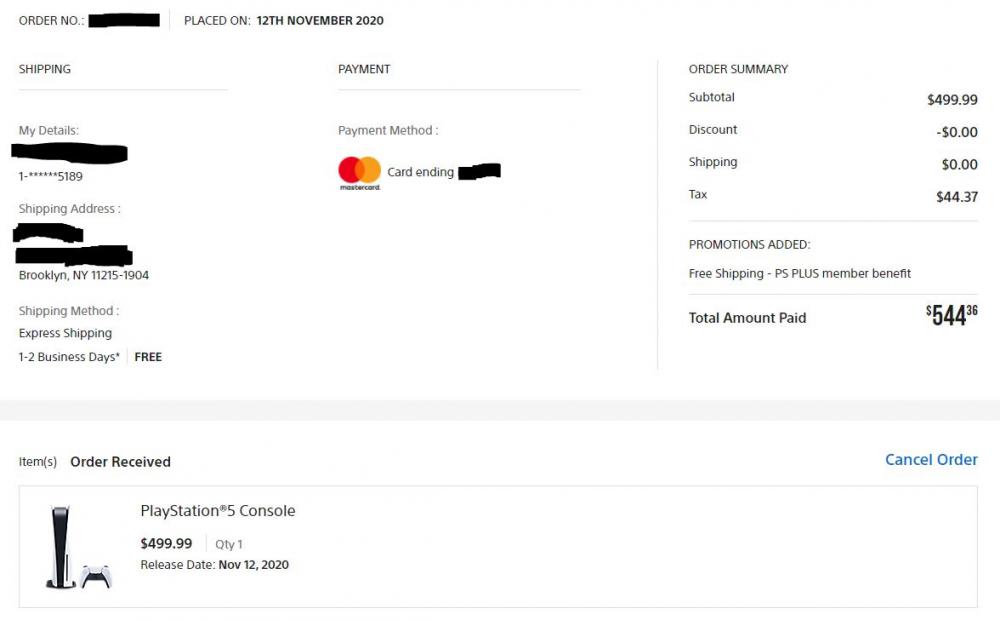Click the Tax amount $44.37

957,197
